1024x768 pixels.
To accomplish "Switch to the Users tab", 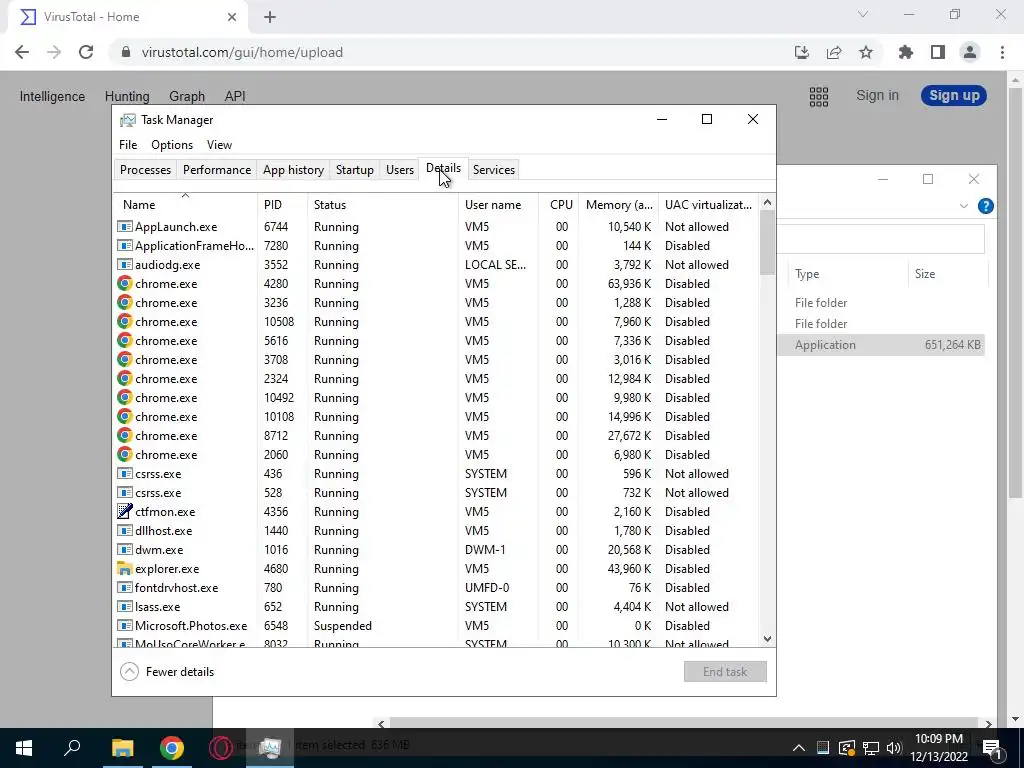I will pyautogui.click(x=400, y=170).
